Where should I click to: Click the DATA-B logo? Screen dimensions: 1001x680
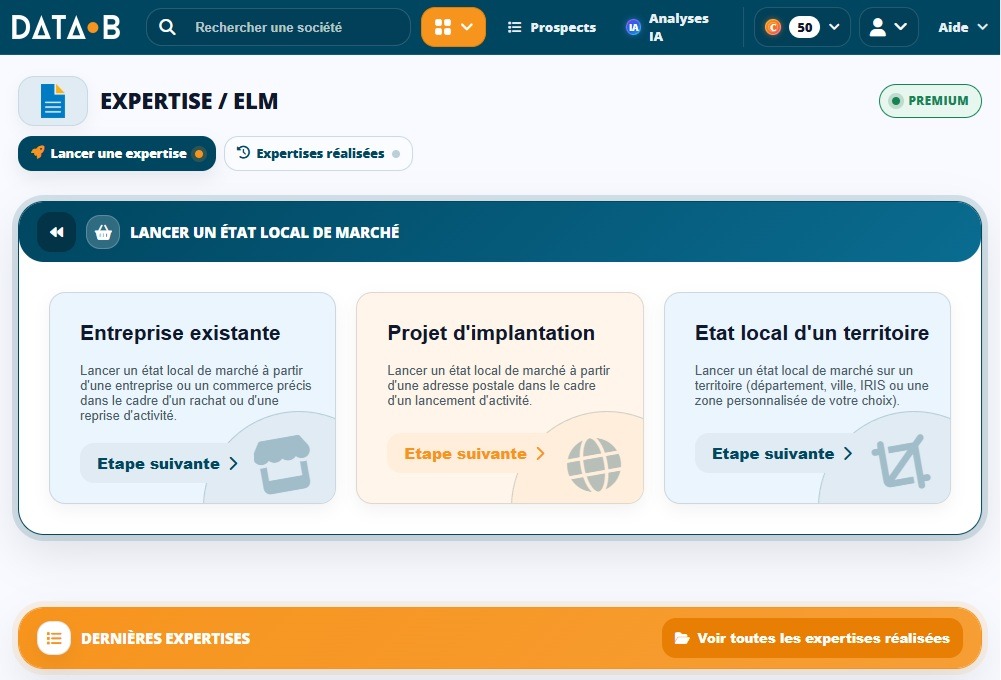(66, 27)
